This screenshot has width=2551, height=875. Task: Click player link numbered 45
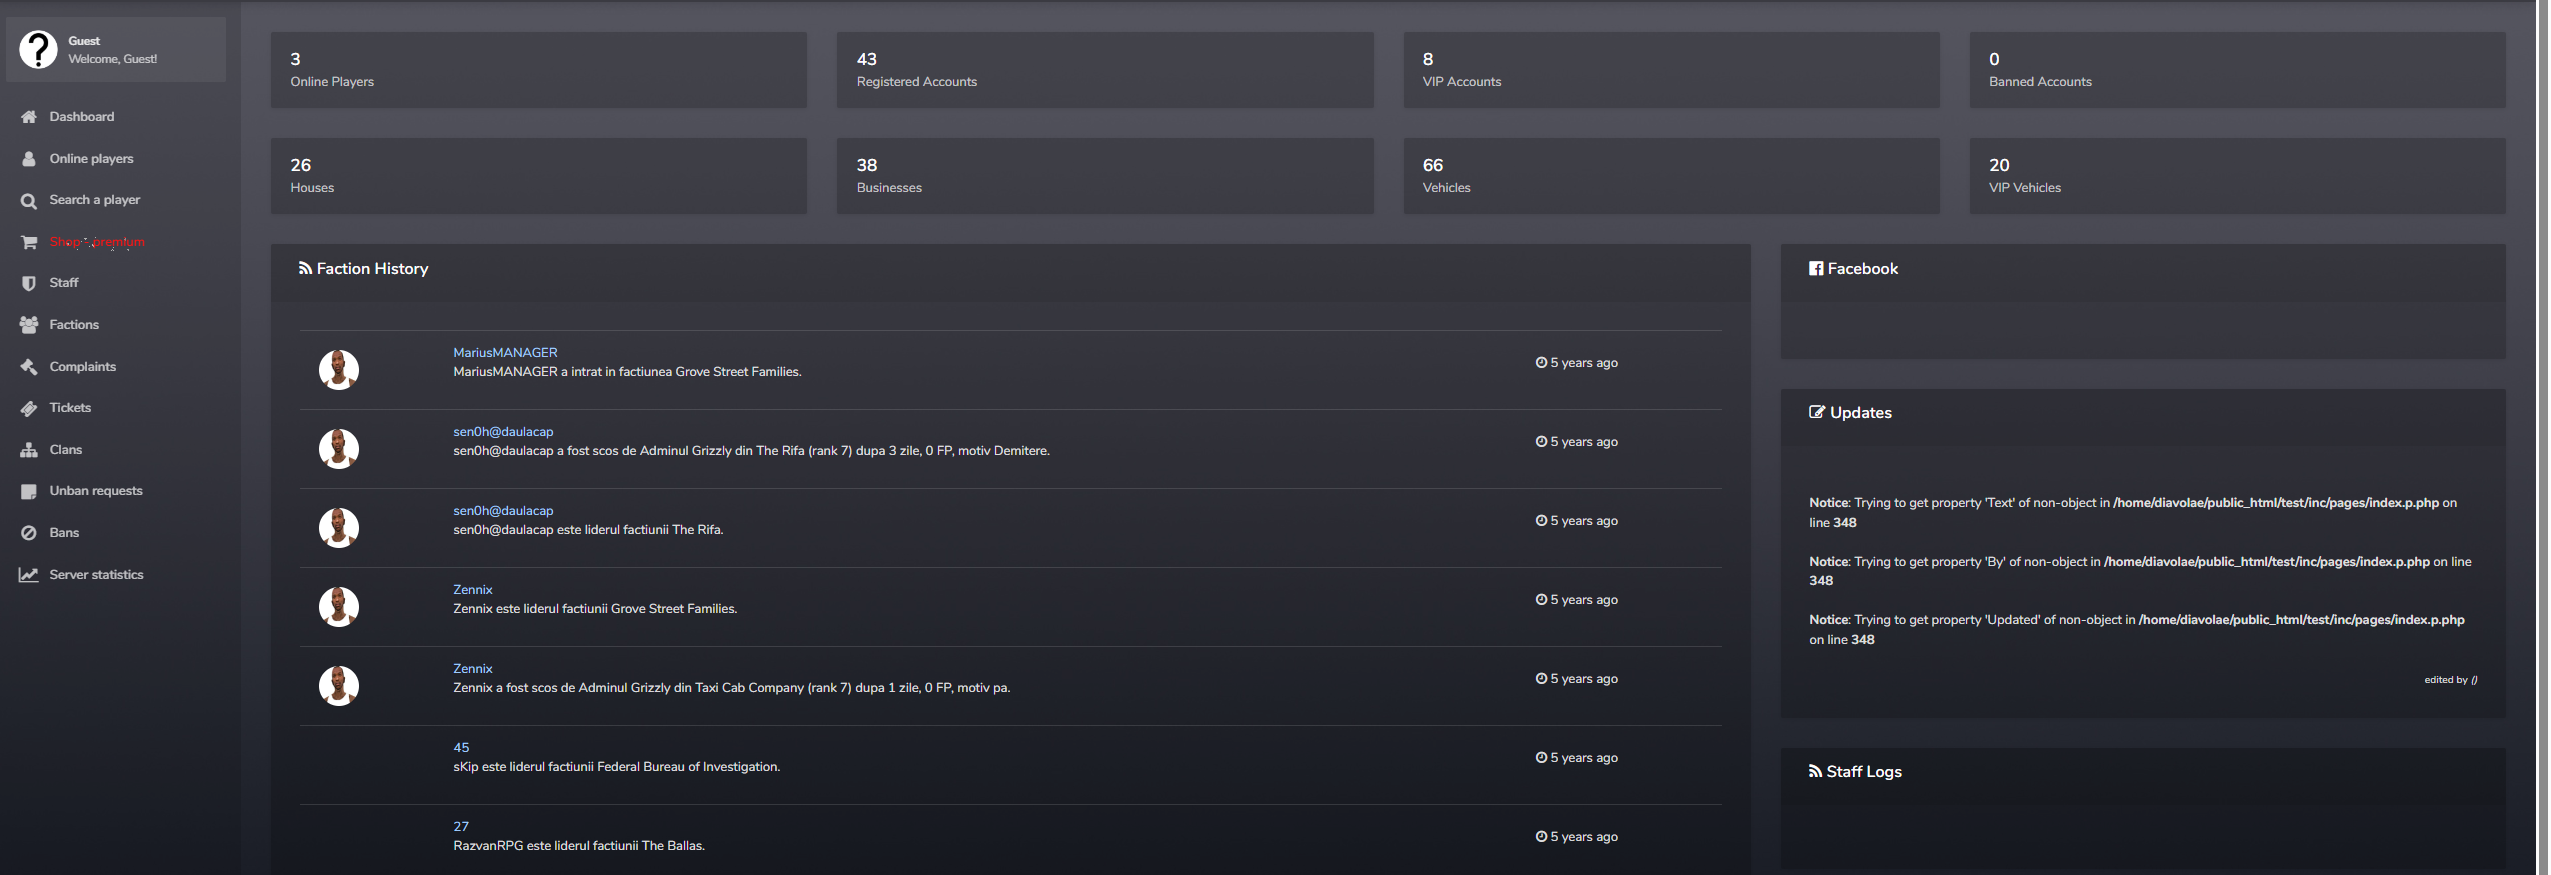(461, 748)
